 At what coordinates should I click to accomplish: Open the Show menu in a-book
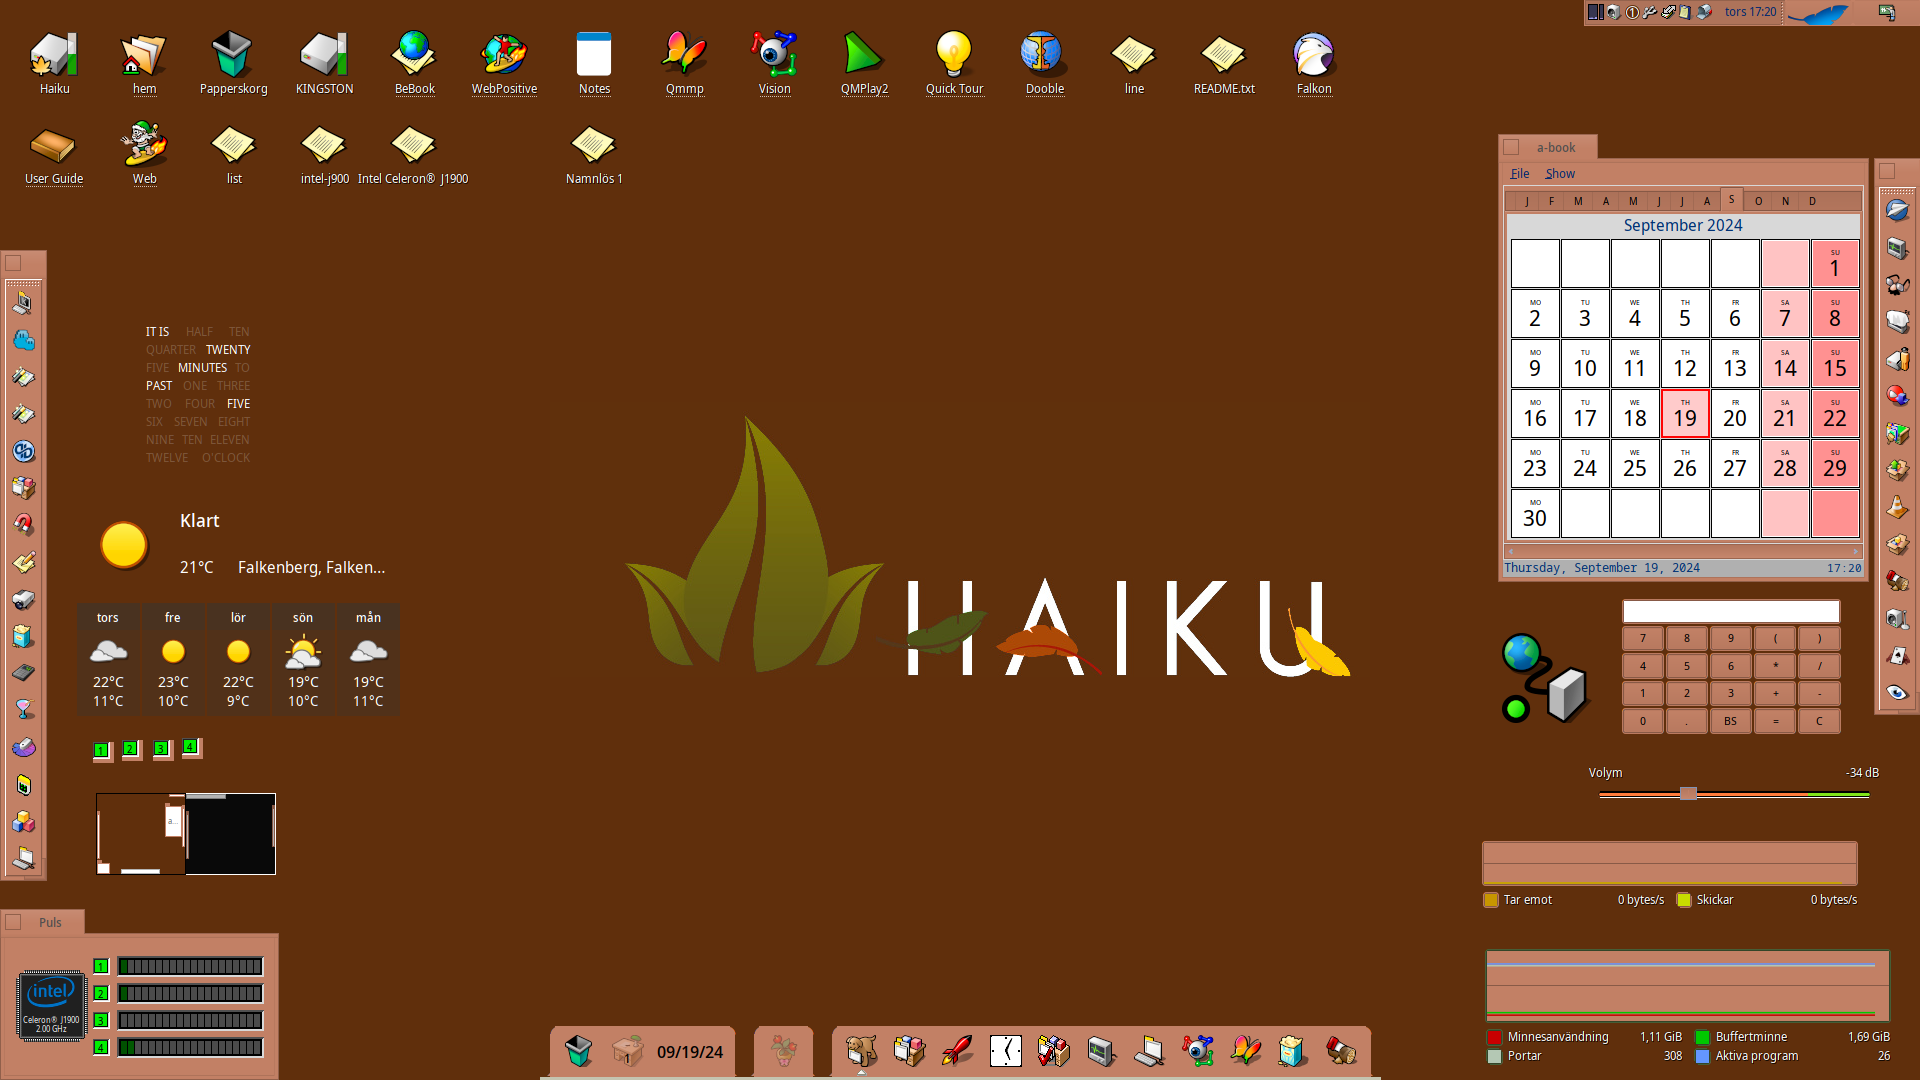1560,174
